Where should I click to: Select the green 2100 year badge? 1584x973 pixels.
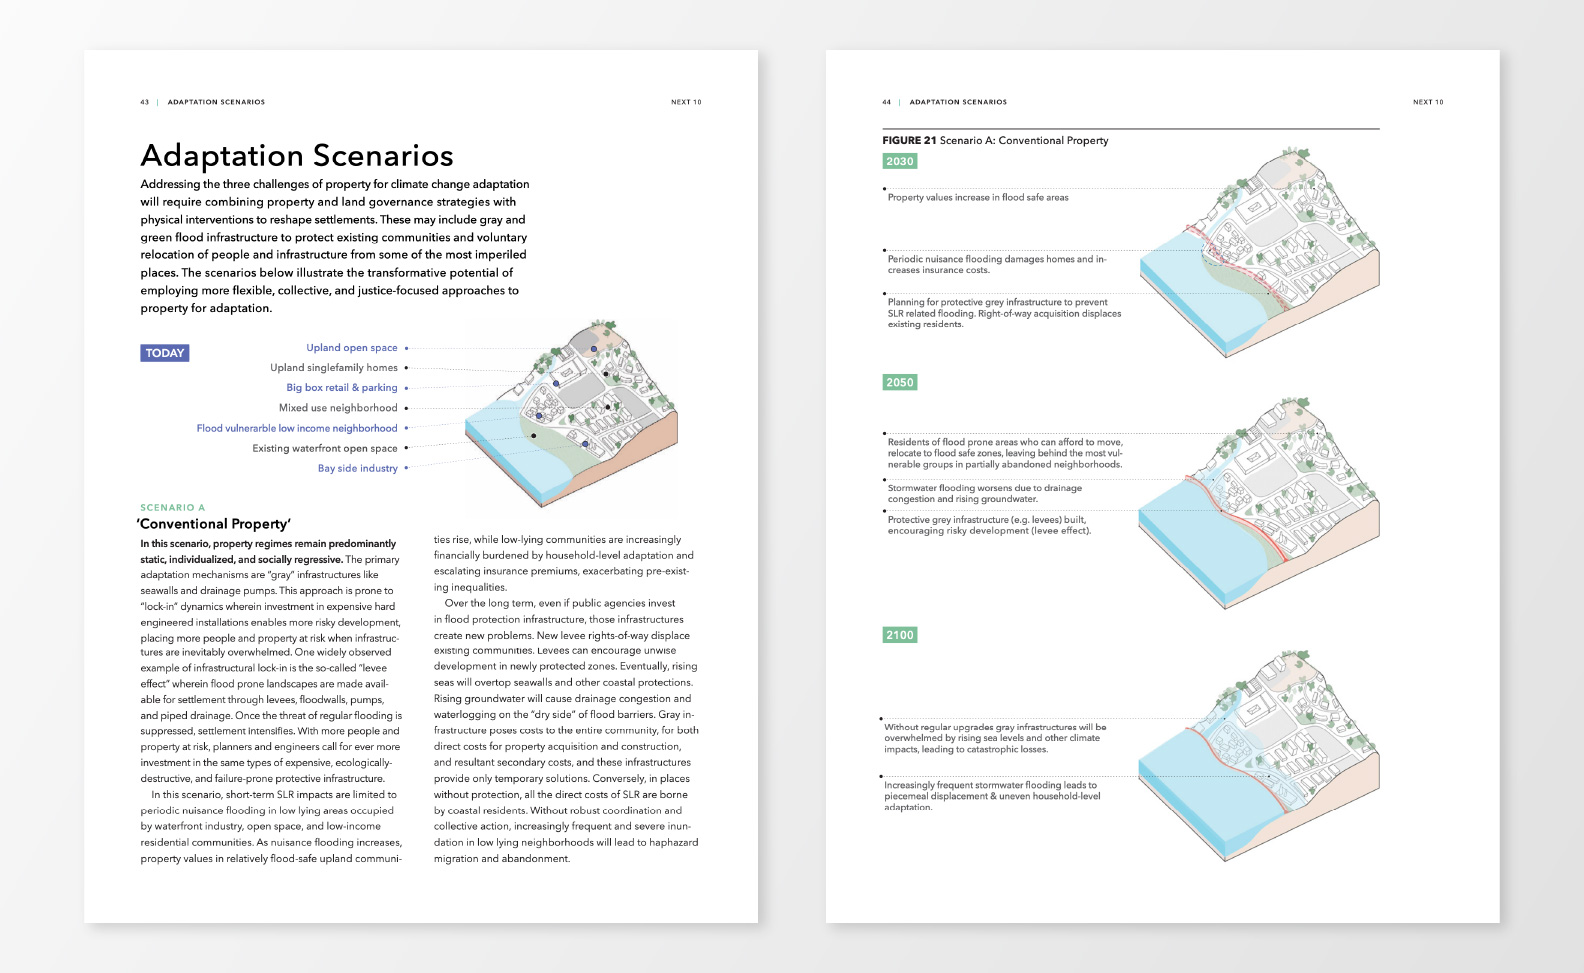(x=899, y=635)
